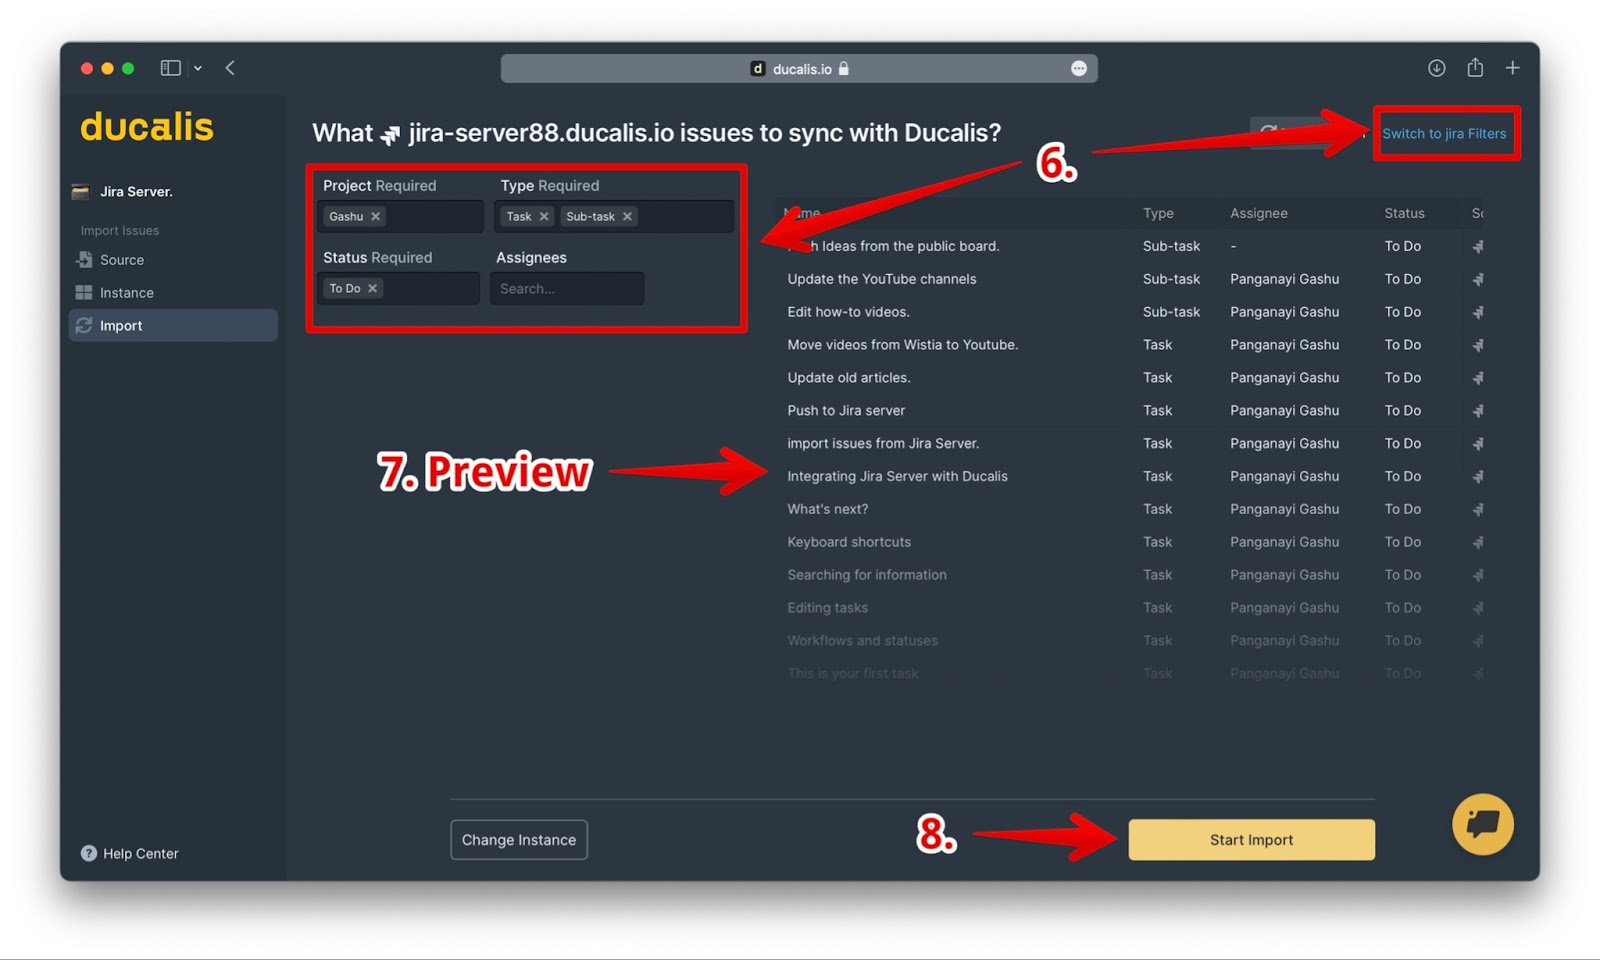Click Jira icon in Update the YouTube channels row
This screenshot has height=960, width=1600.
pyautogui.click(x=1478, y=279)
